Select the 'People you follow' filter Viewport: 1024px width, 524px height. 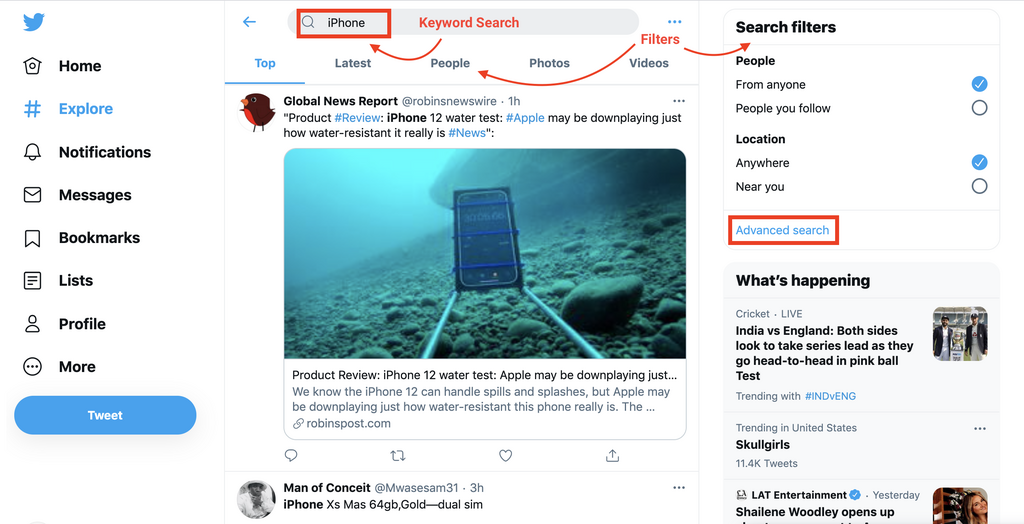(979, 108)
